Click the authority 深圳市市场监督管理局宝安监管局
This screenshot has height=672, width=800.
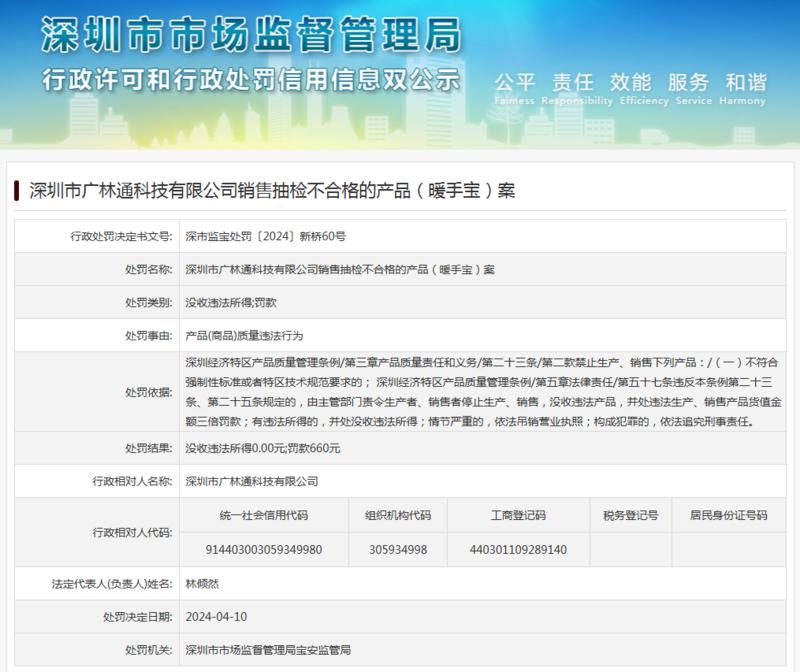(x=268, y=650)
